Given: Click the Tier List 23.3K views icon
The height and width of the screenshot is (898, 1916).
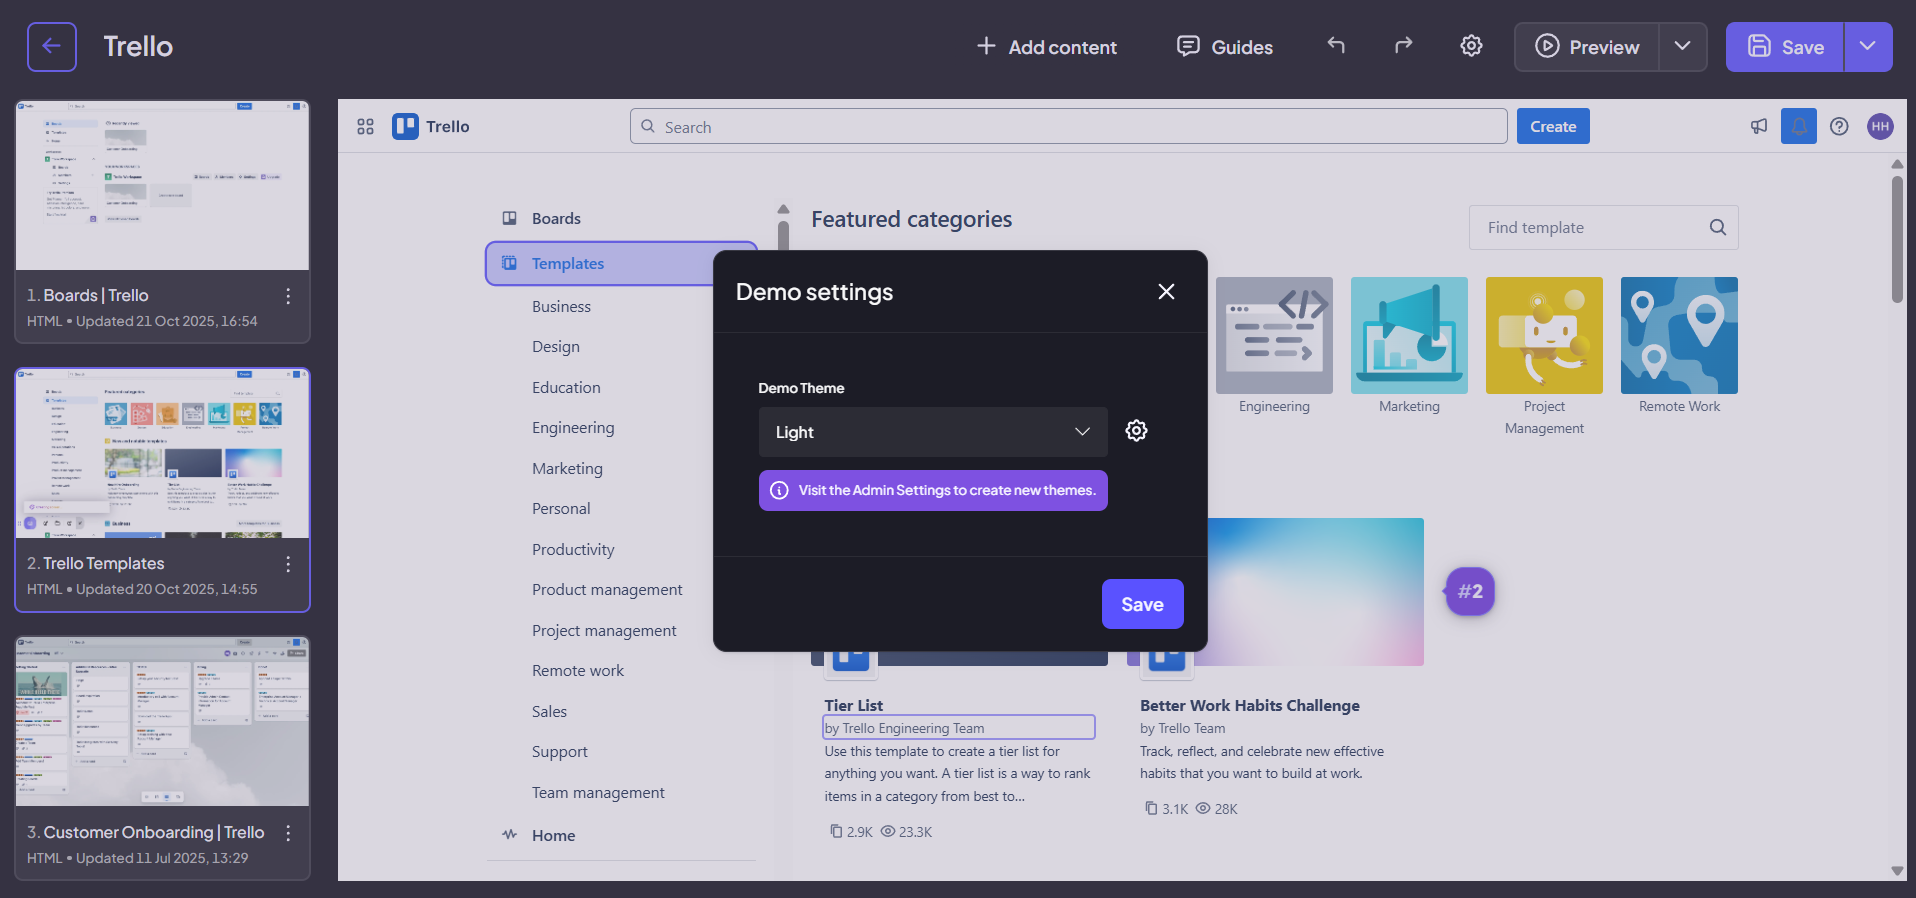Looking at the screenshot, I should (888, 832).
